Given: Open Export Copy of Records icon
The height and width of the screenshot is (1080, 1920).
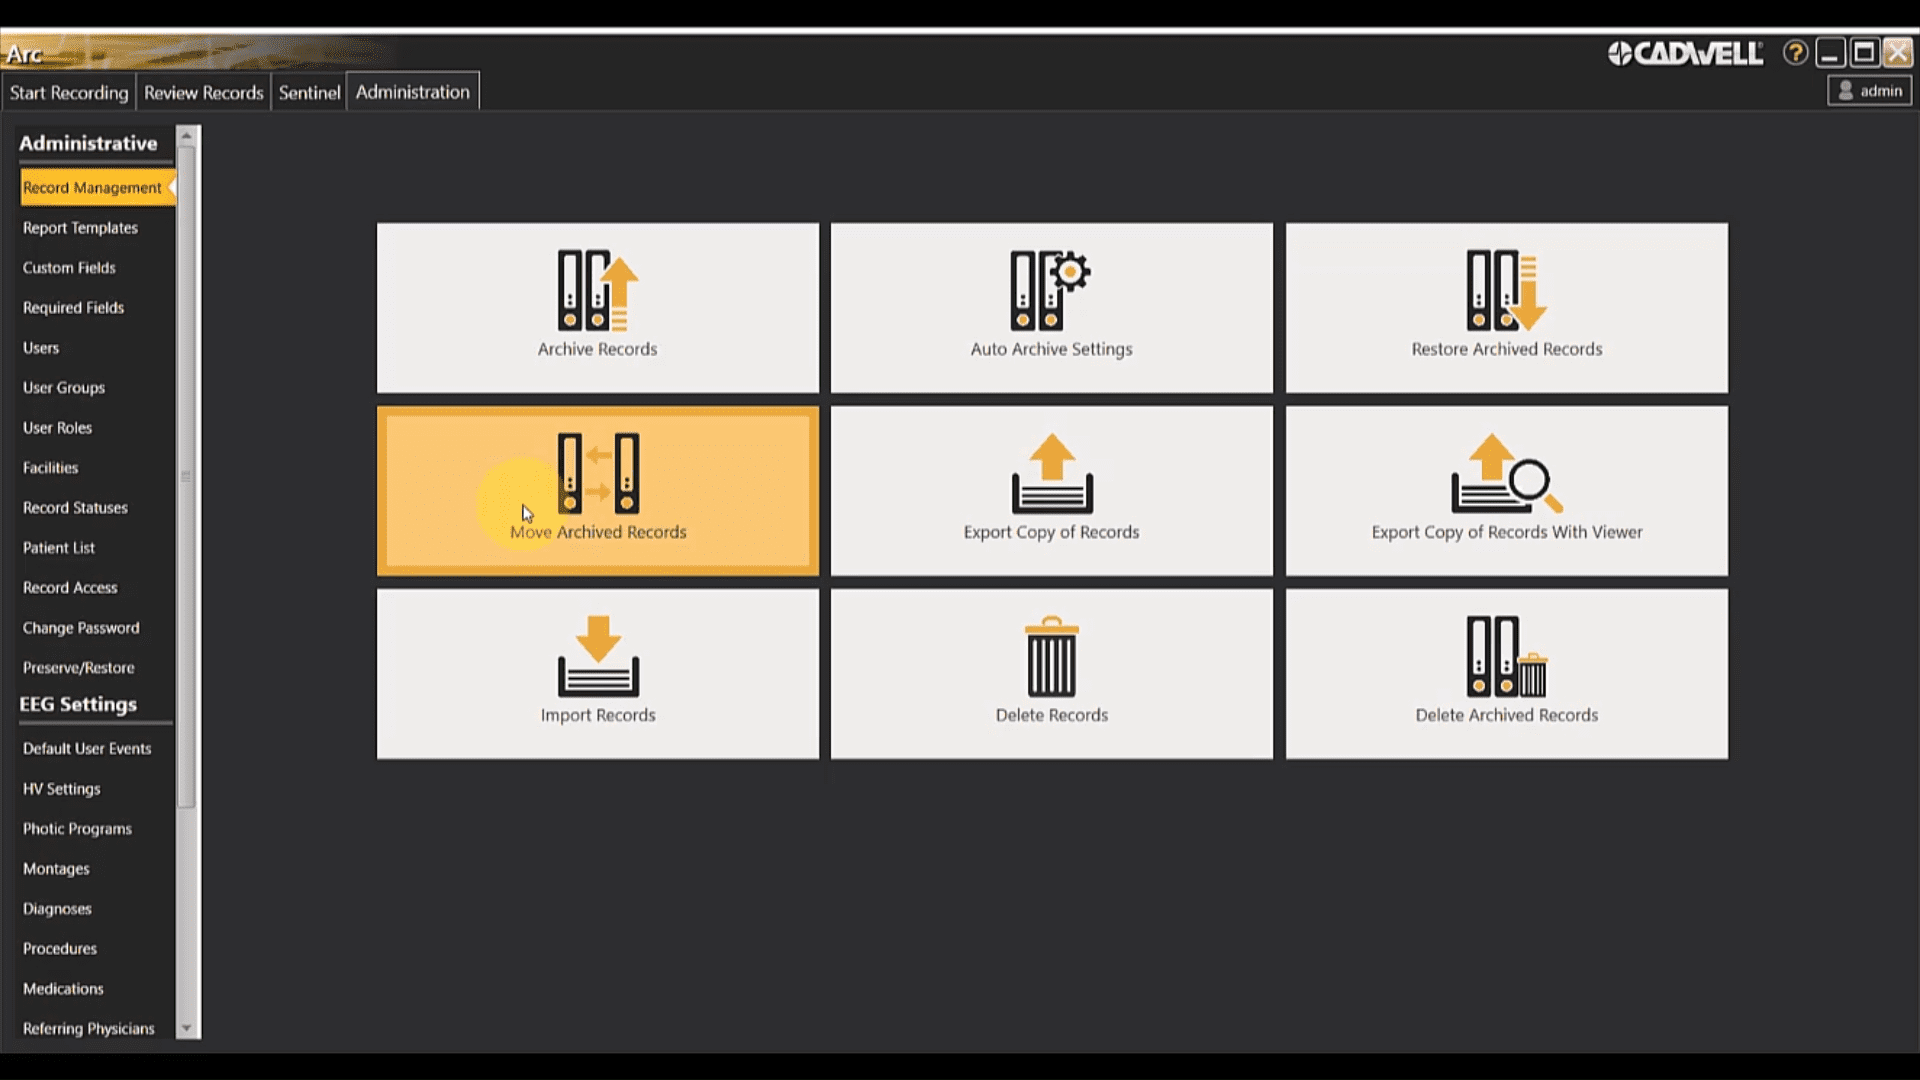Looking at the screenshot, I should (x=1051, y=474).
